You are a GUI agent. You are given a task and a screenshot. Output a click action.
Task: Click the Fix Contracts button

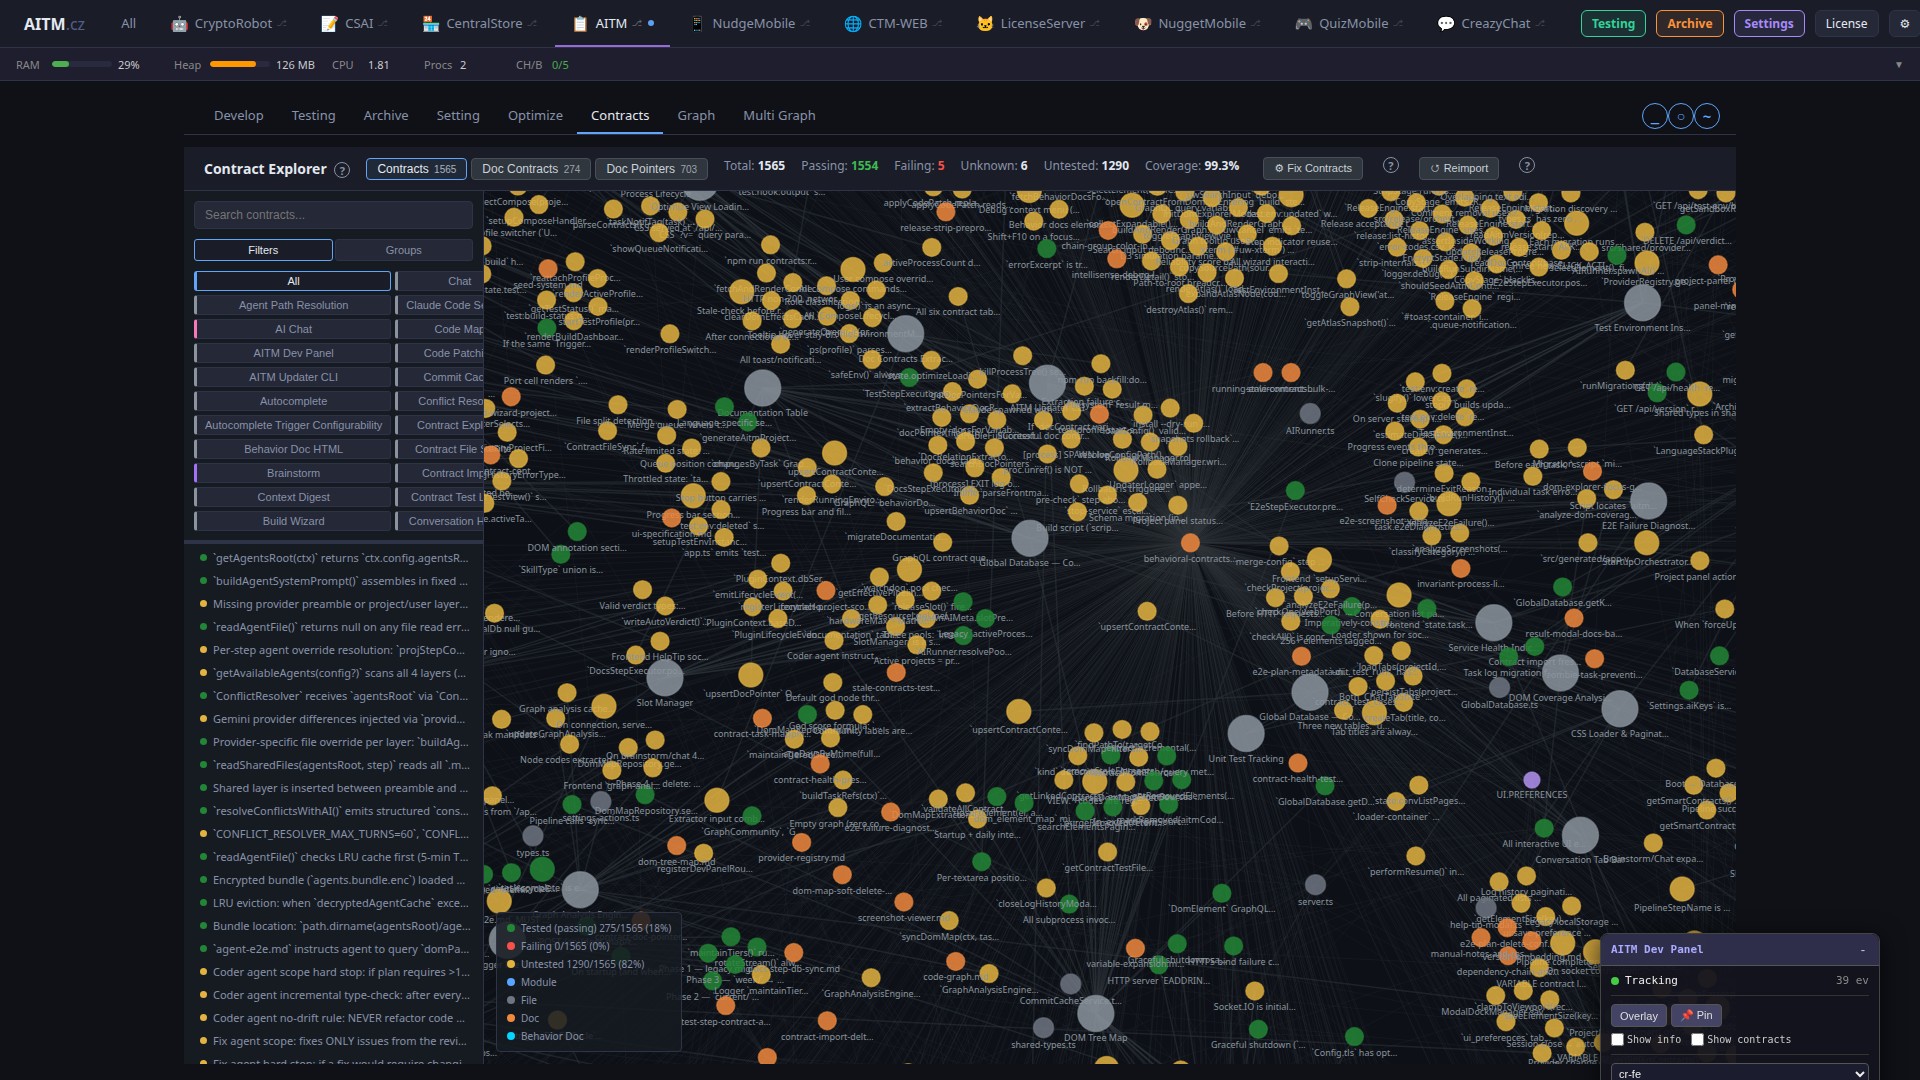point(1313,168)
